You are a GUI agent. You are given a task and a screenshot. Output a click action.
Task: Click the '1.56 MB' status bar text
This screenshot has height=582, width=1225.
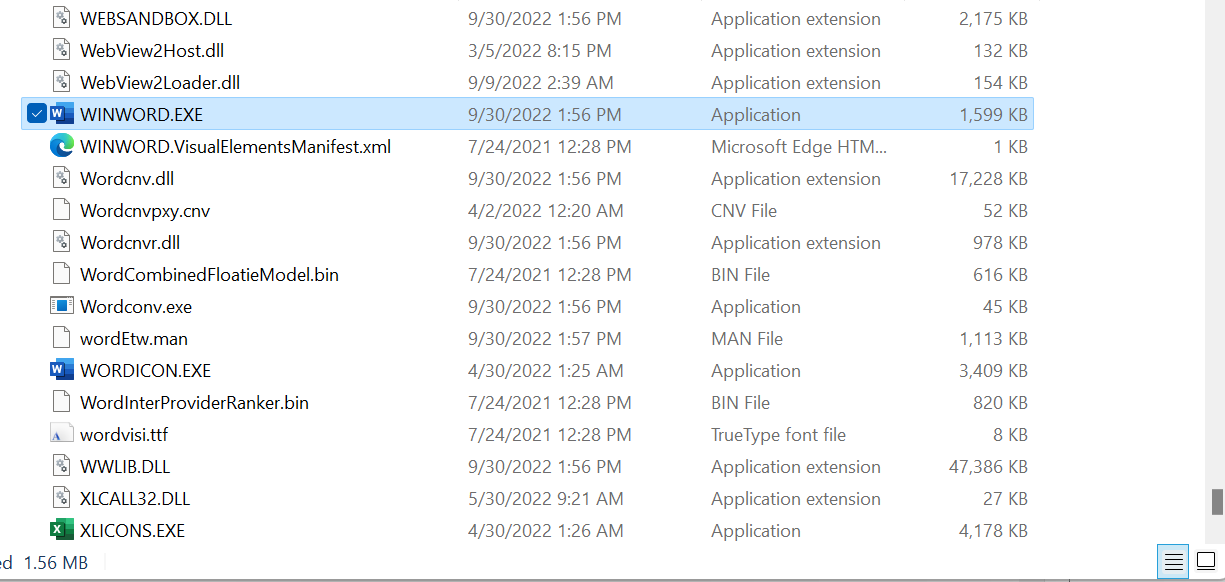point(55,563)
